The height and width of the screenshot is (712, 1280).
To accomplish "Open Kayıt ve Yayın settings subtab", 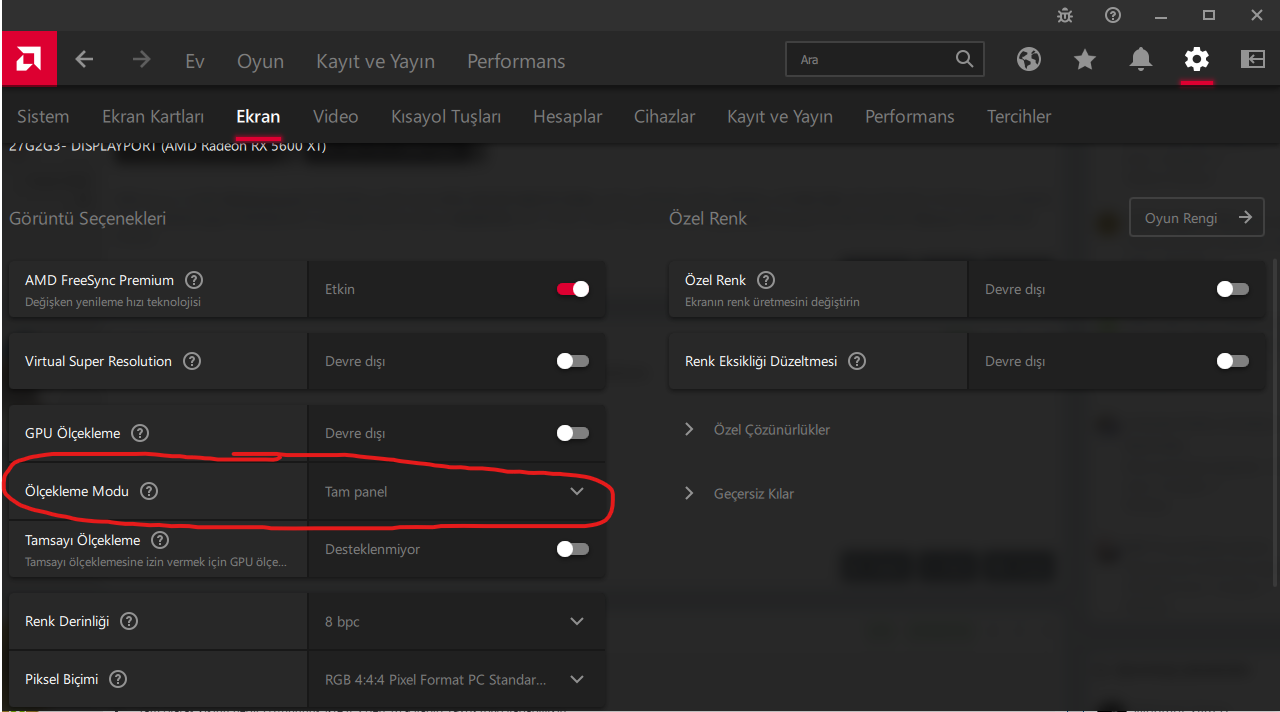I will click(780, 117).
